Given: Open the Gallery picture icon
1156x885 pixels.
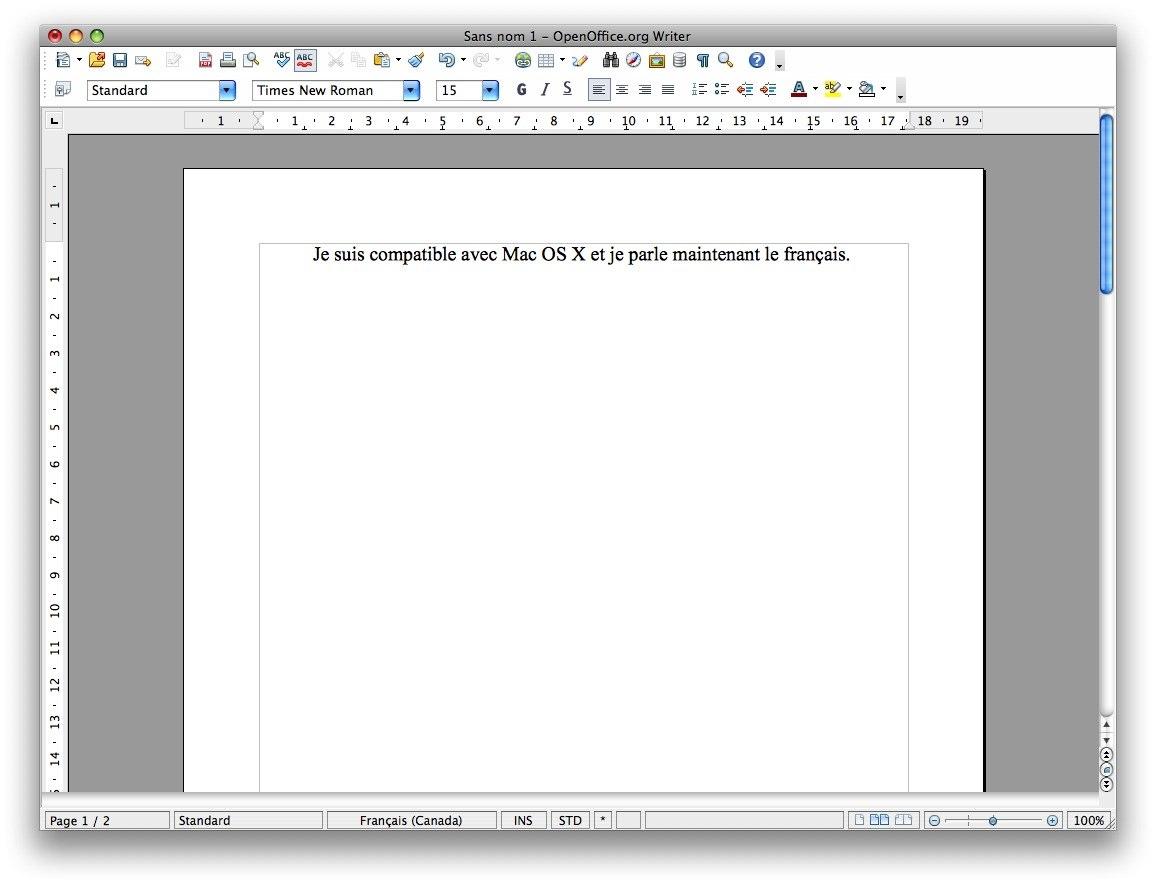Looking at the screenshot, I should tap(656, 60).
